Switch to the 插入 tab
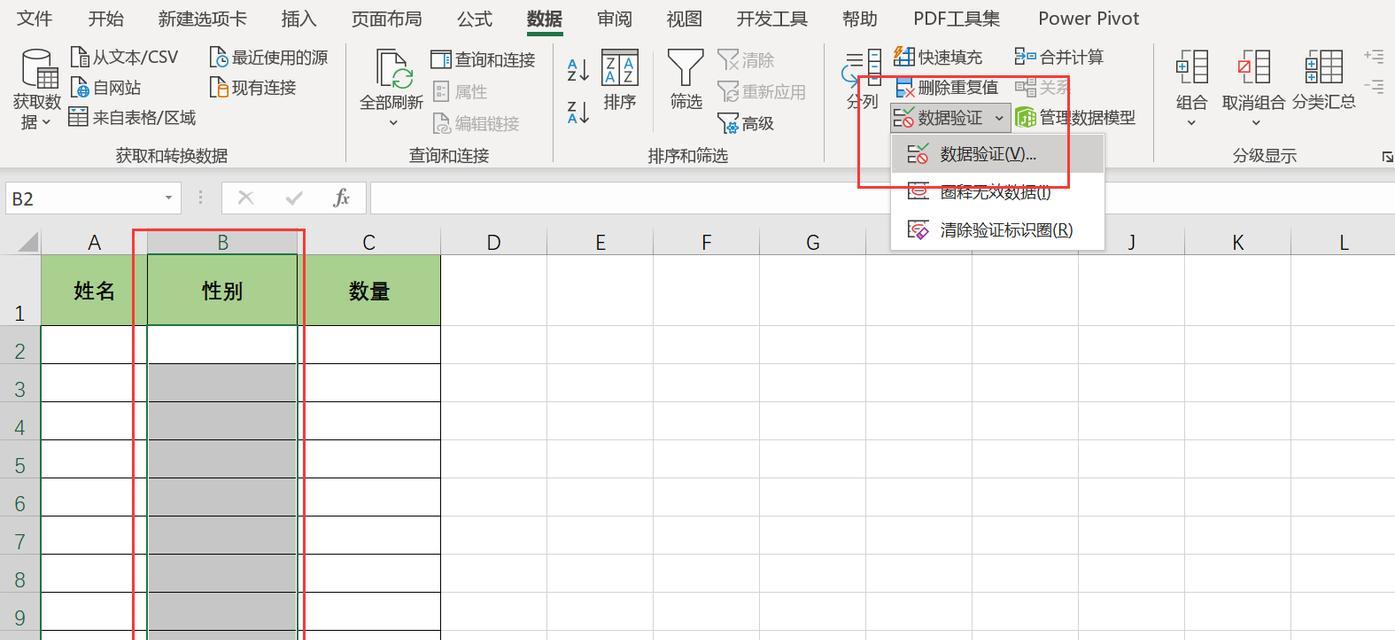The height and width of the screenshot is (640, 1395). [299, 19]
